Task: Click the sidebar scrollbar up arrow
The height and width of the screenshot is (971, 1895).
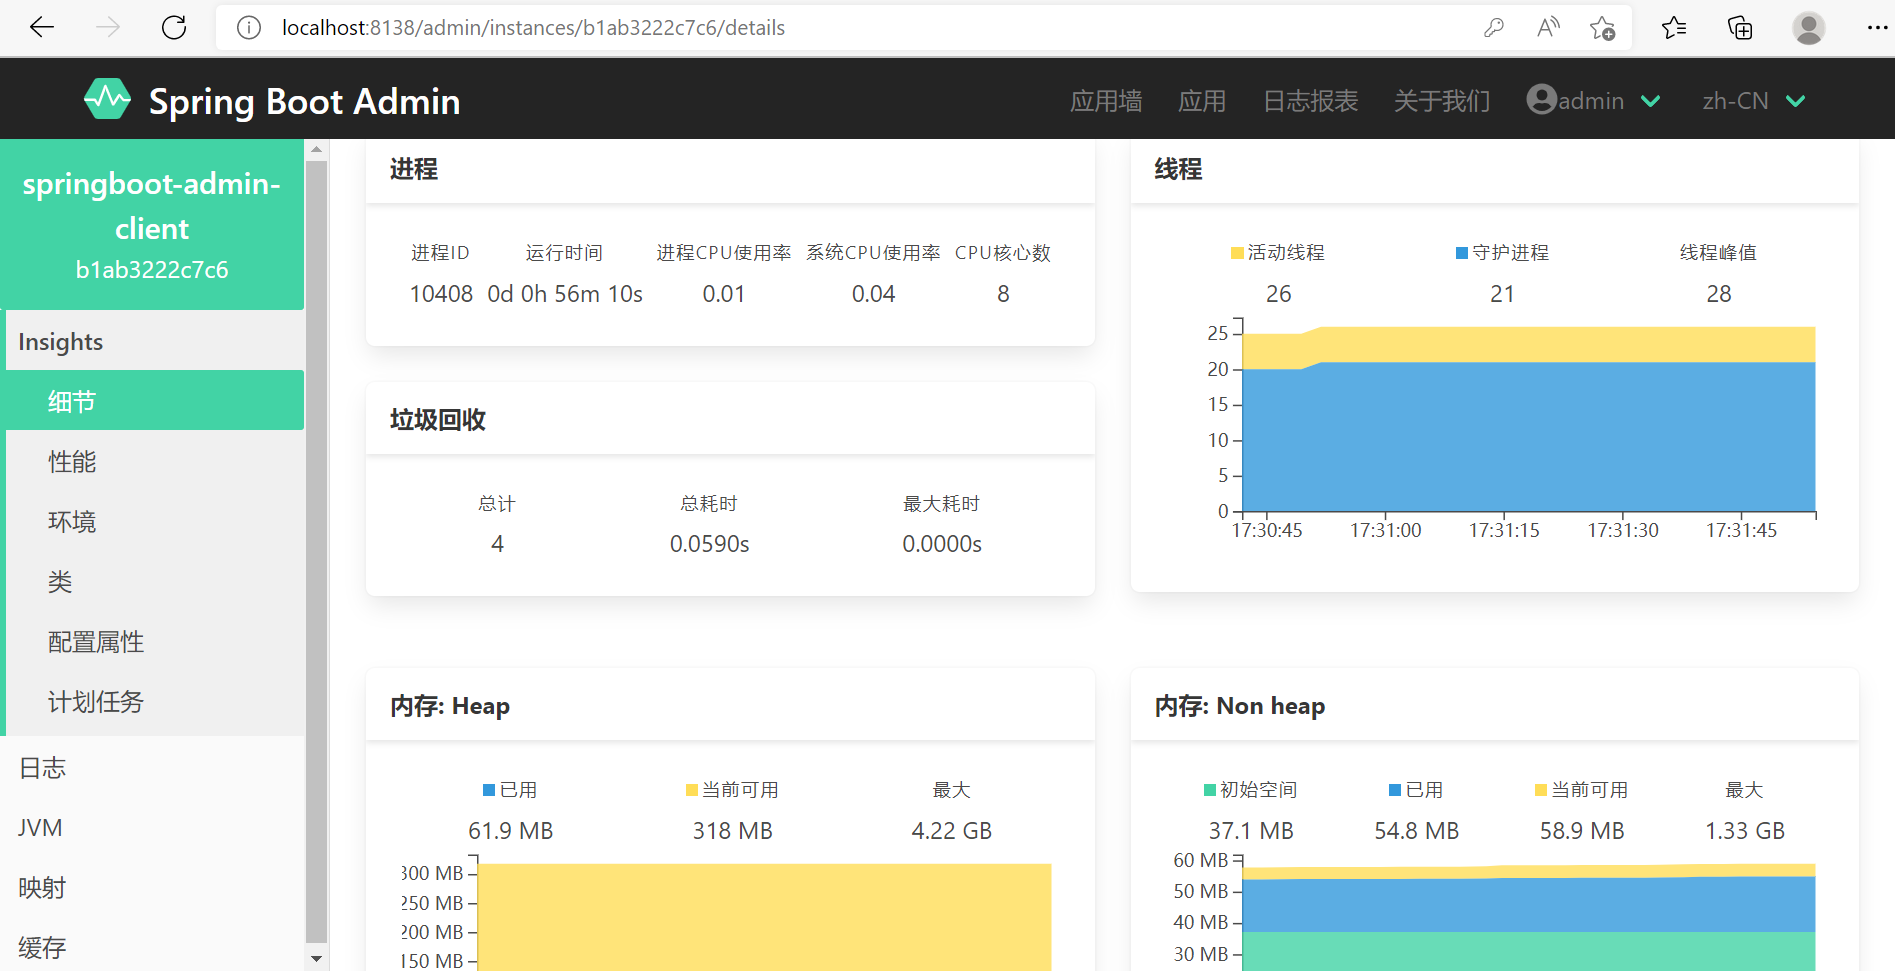Action: (x=316, y=149)
